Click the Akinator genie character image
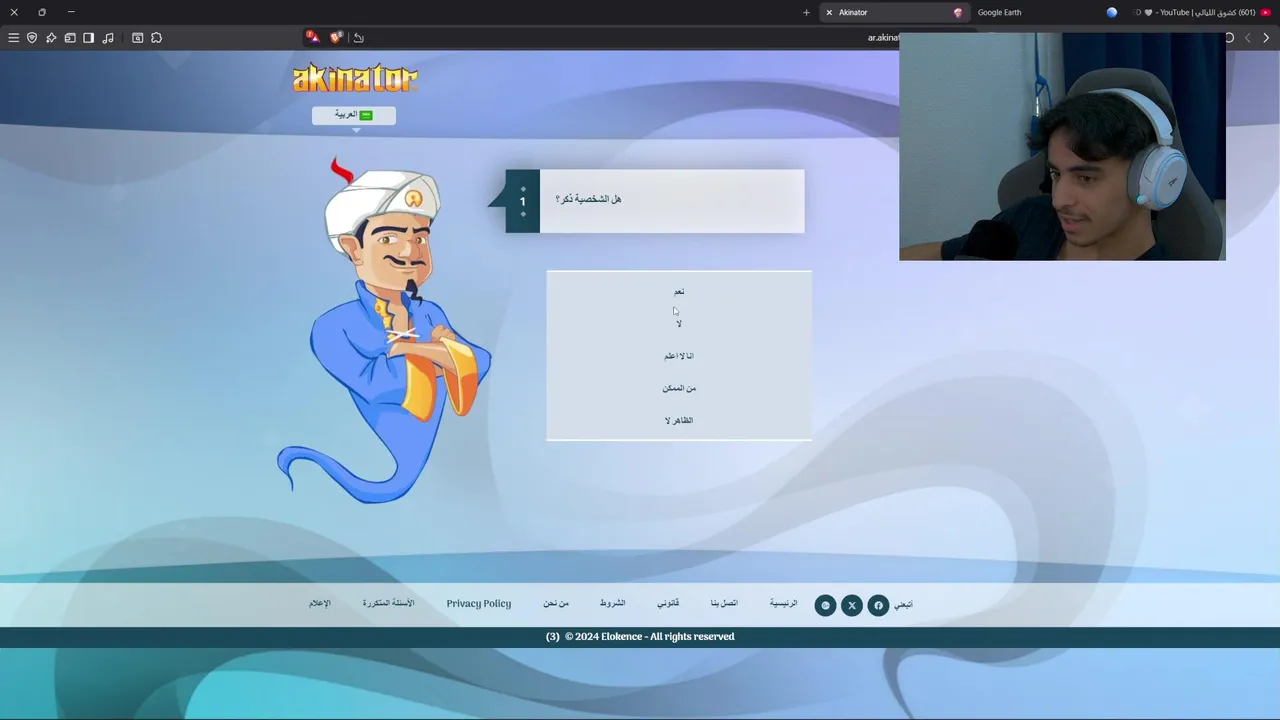This screenshot has width=1280, height=720. 384,330
